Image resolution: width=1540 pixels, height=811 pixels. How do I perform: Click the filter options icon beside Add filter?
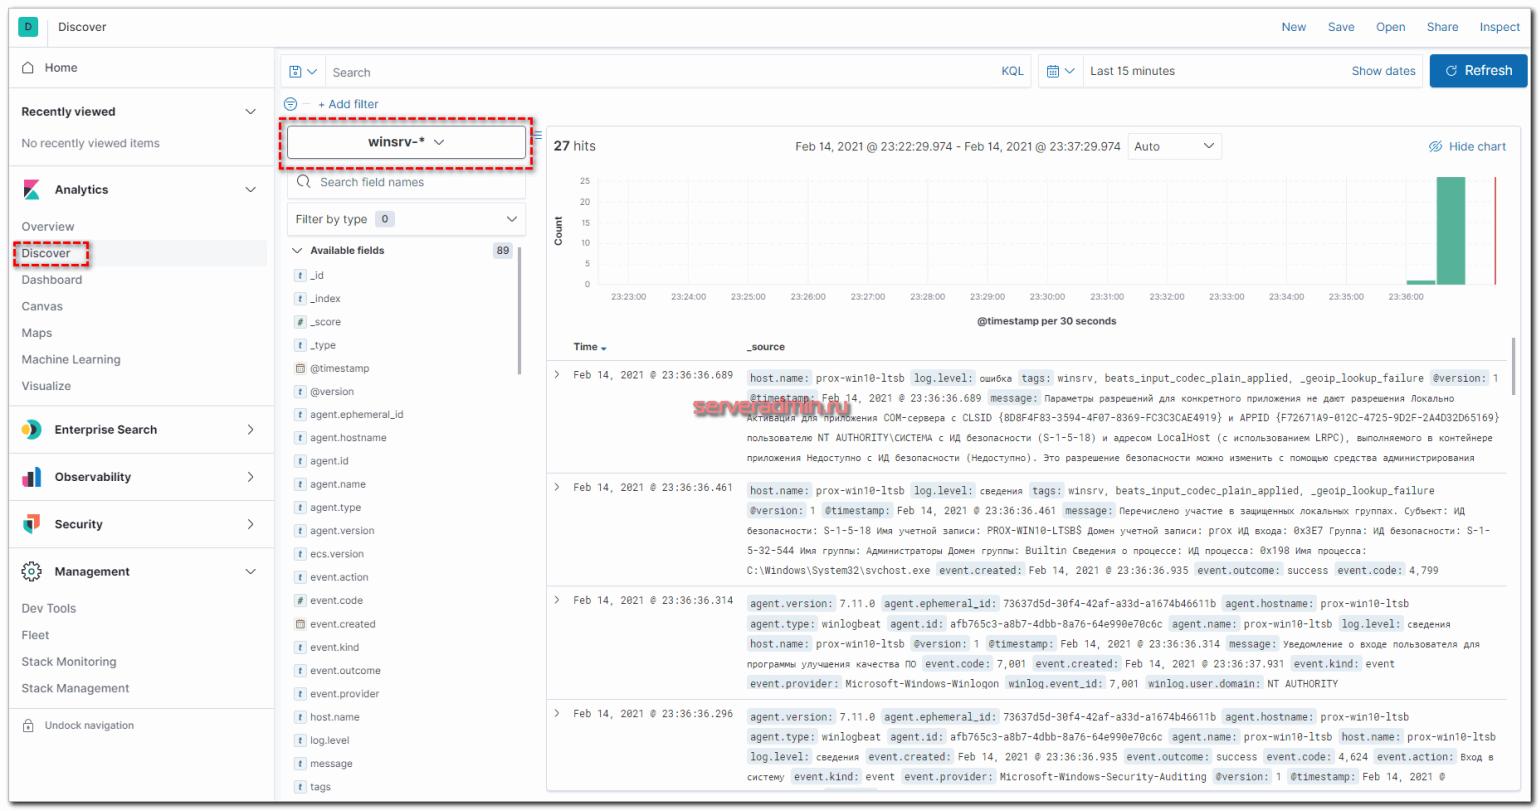point(290,103)
